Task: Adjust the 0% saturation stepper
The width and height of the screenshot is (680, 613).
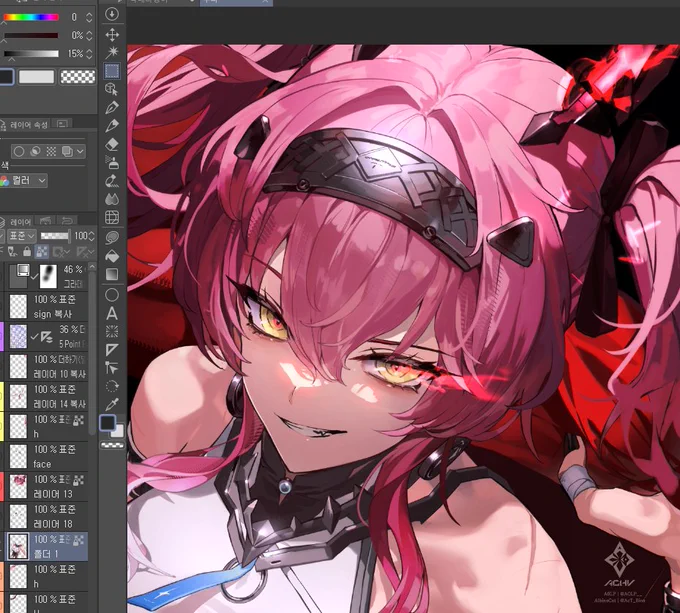Action: click(89, 35)
